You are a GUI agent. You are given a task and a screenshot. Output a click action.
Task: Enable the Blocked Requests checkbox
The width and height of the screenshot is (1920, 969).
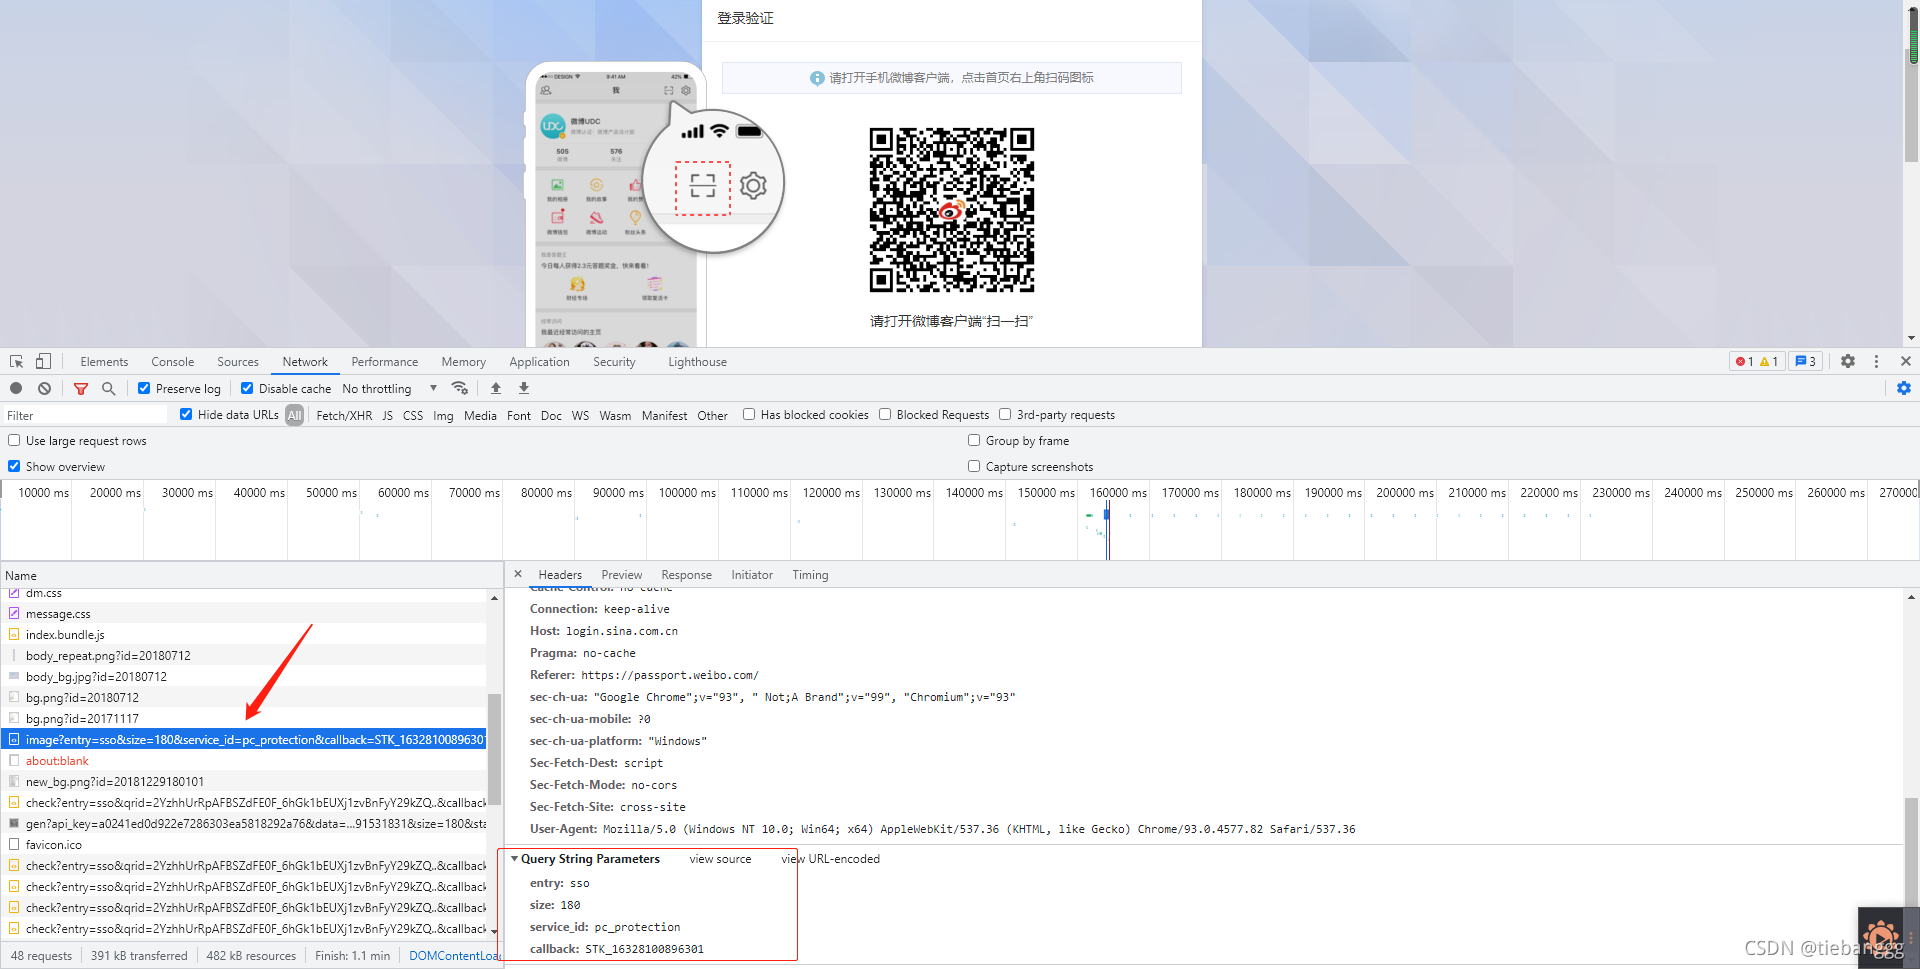point(885,414)
